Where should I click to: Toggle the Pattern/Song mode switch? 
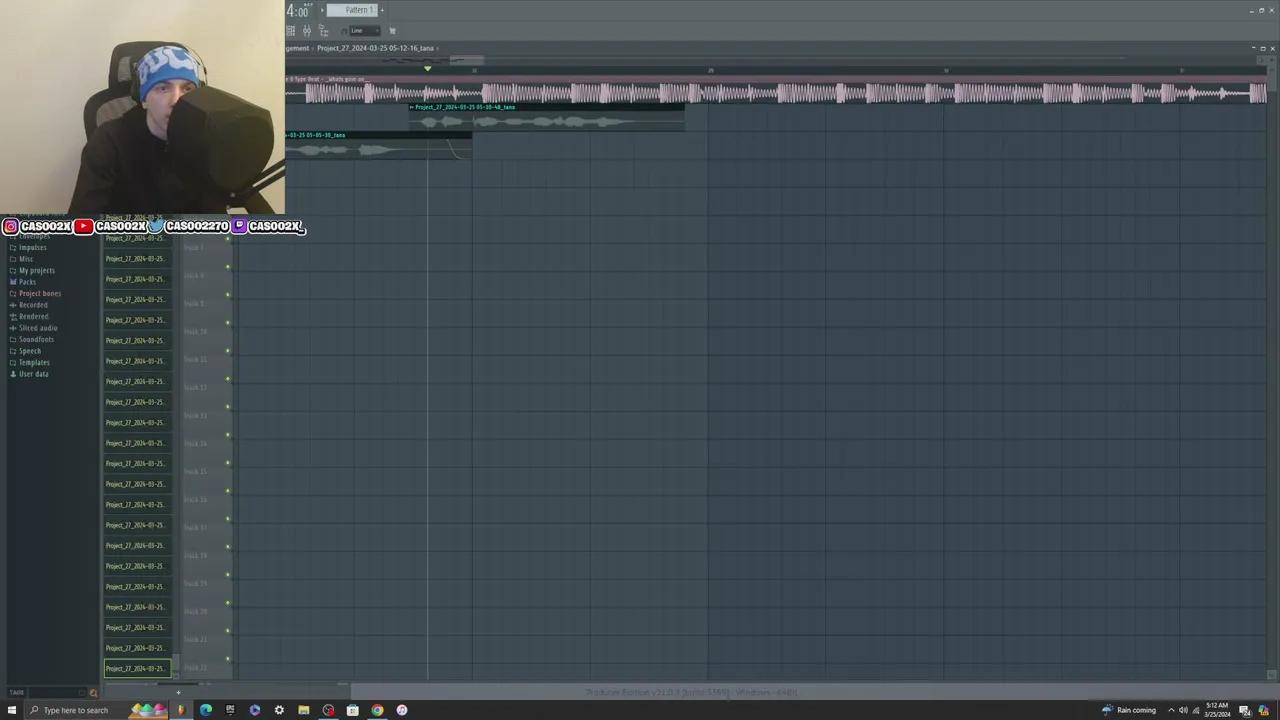coord(322,10)
